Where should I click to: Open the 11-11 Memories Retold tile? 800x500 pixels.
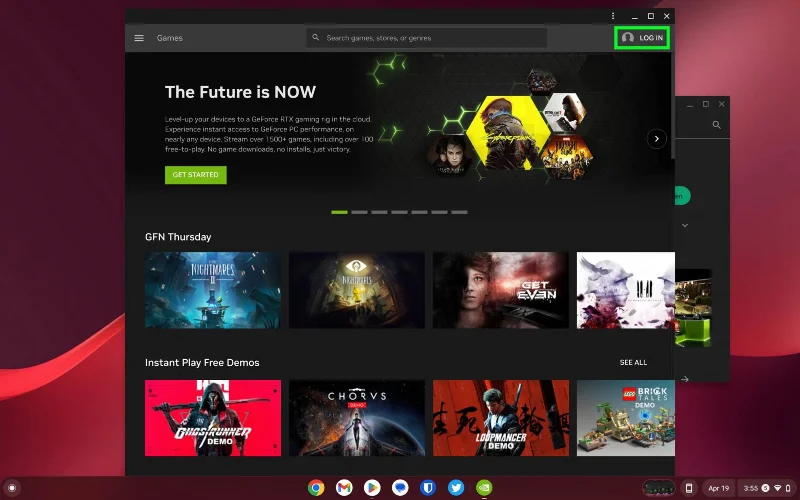626,290
